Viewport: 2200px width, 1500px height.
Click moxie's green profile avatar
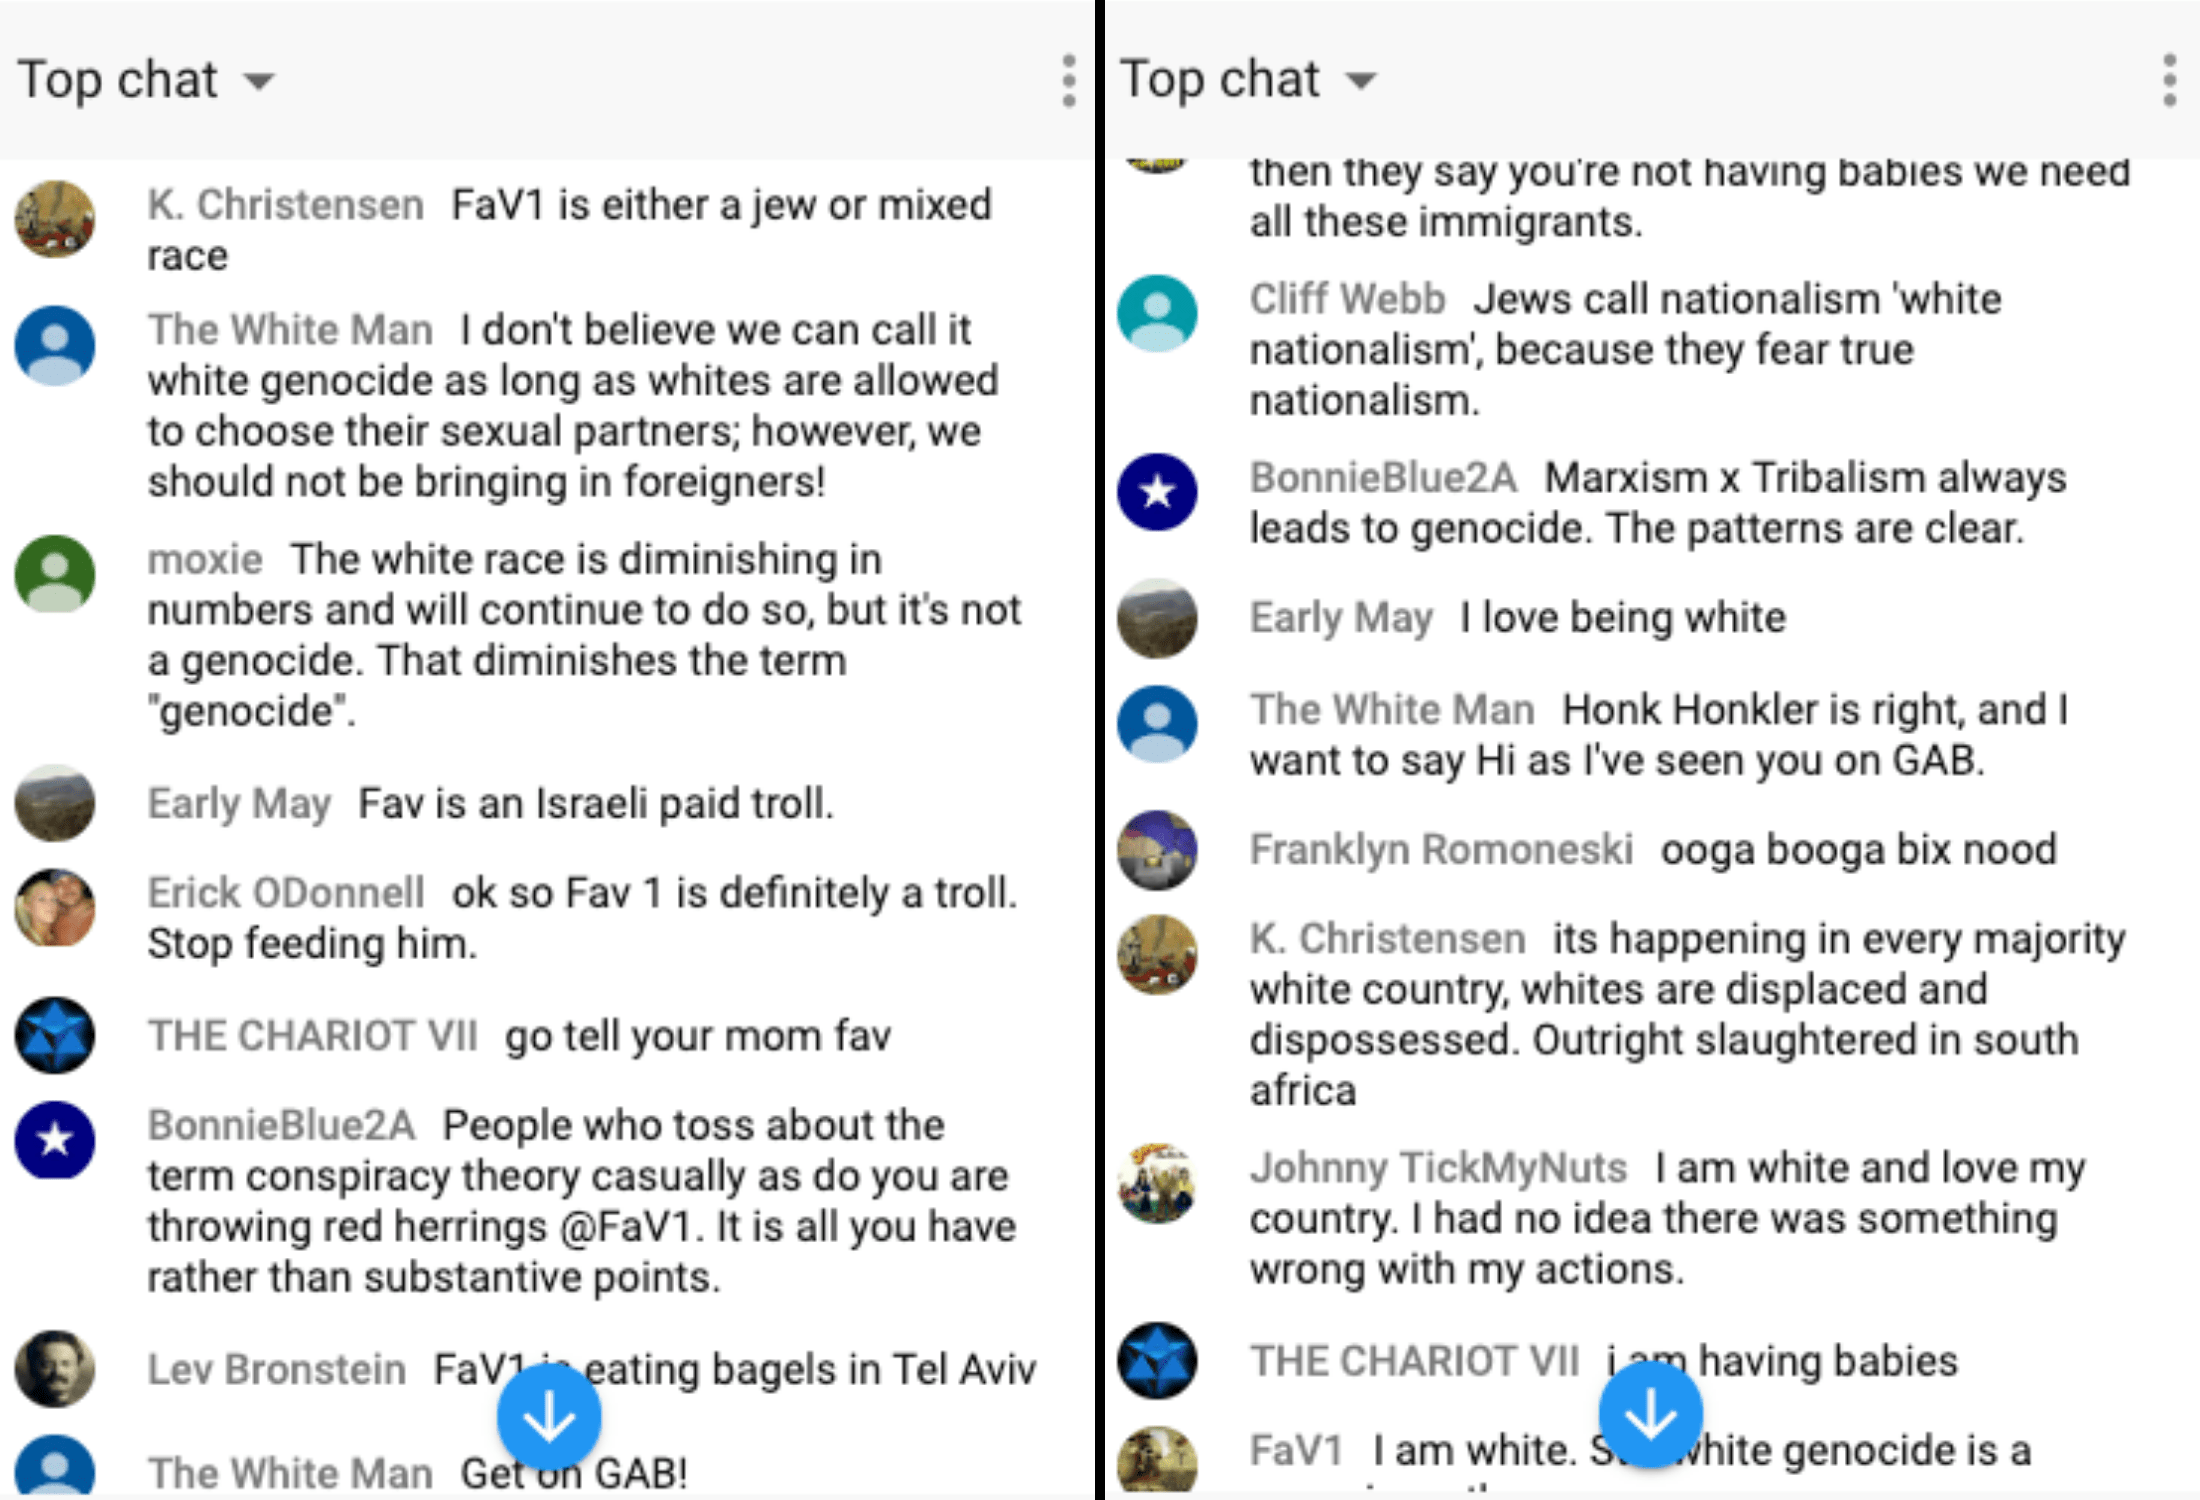tap(55, 574)
